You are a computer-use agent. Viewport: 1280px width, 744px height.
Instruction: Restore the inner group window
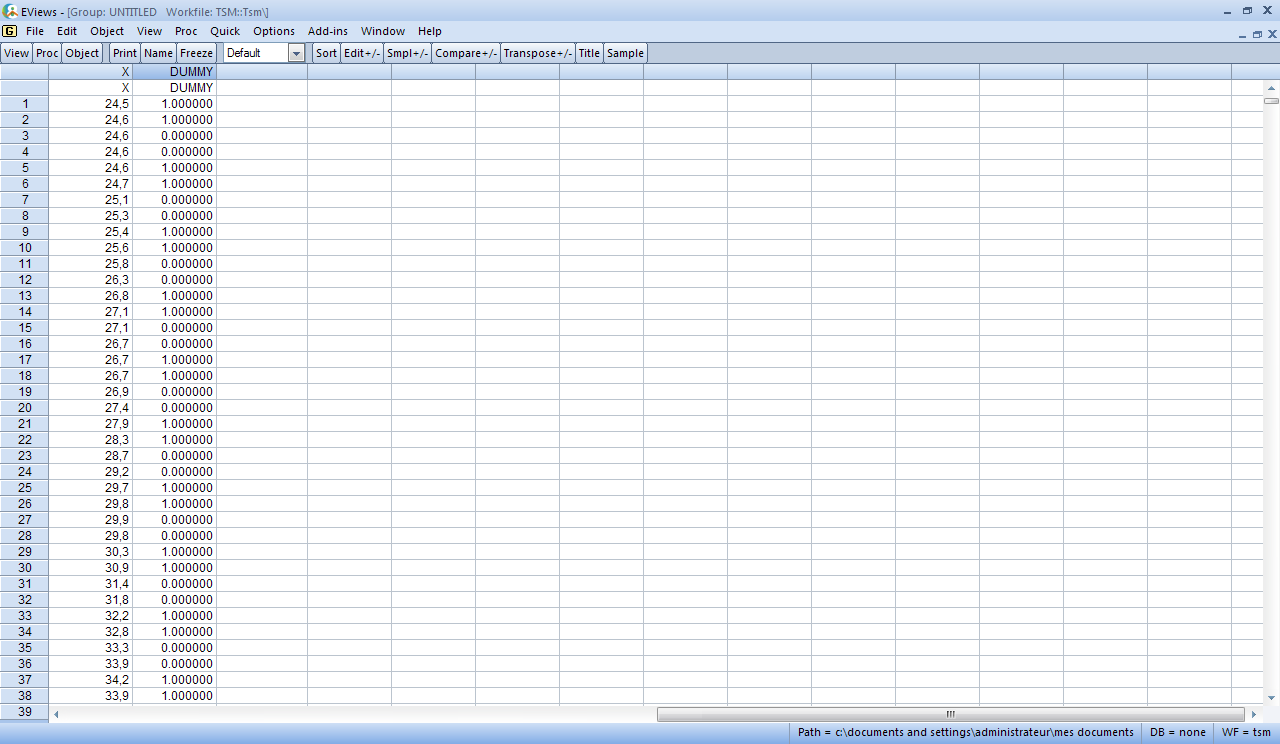click(x=1257, y=33)
